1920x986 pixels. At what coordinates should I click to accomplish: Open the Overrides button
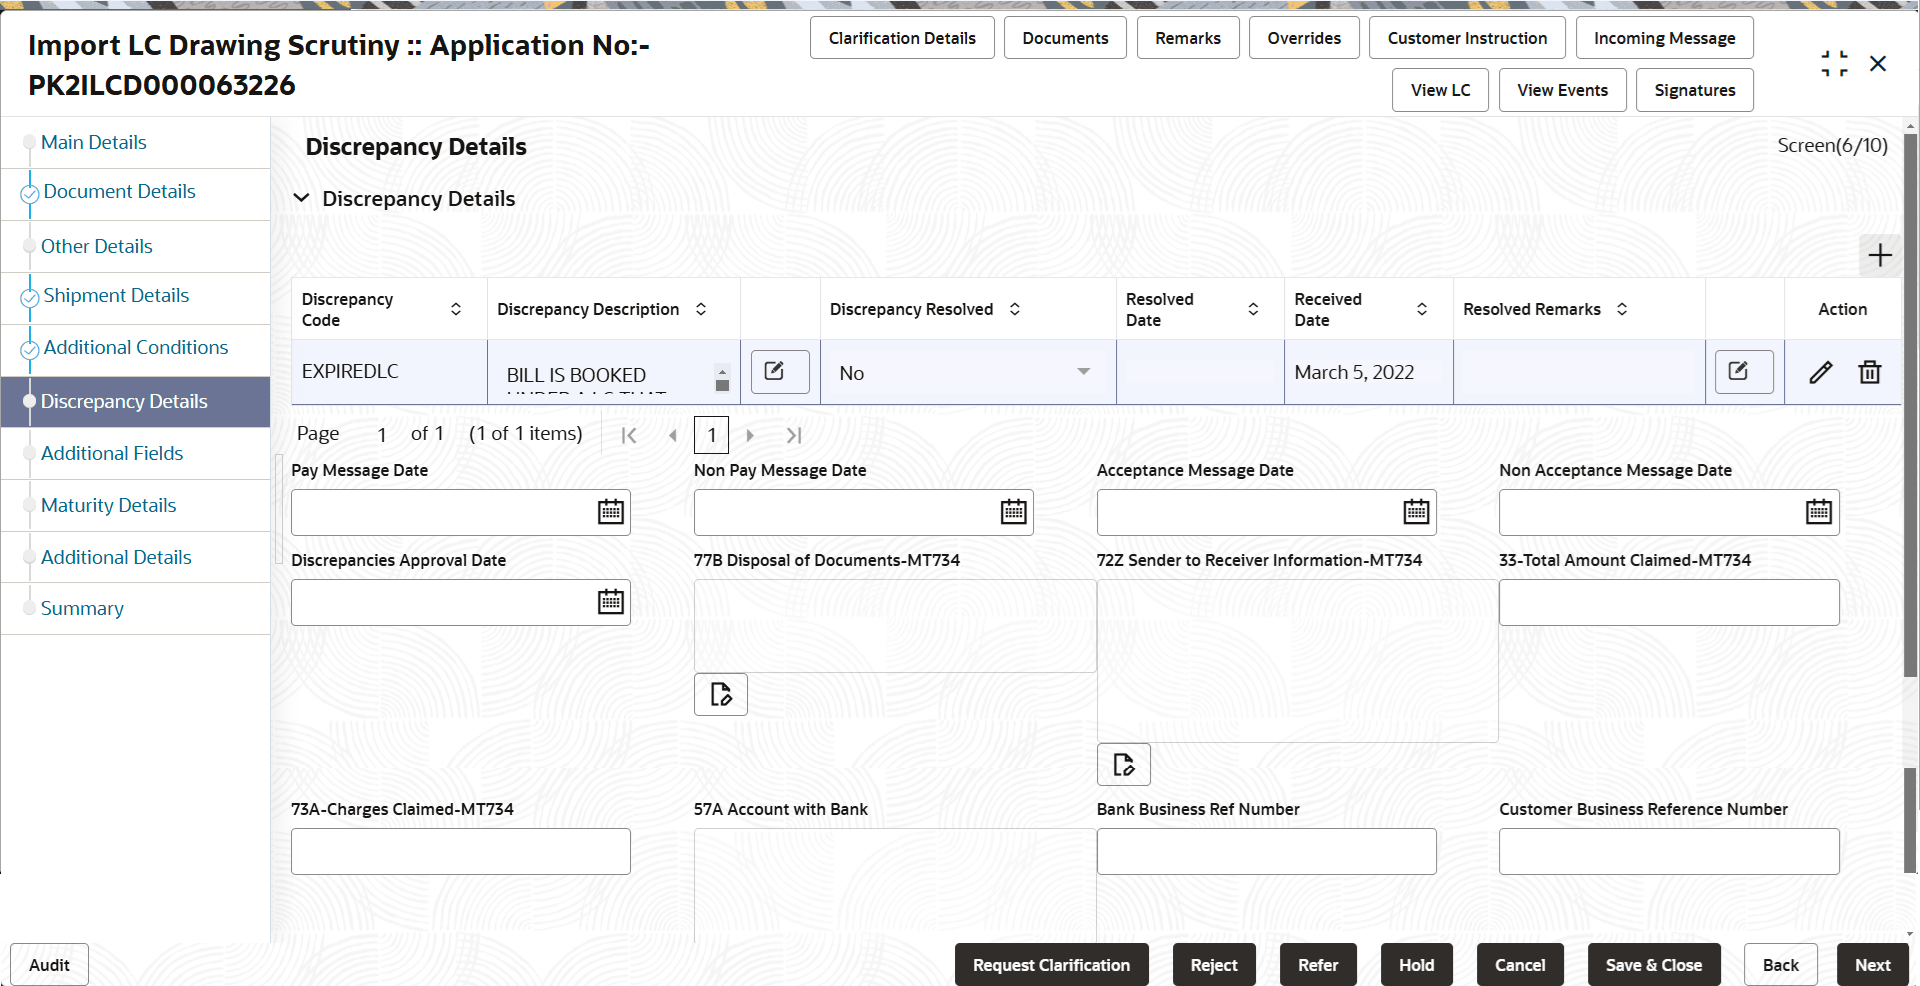pos(1304,38)
